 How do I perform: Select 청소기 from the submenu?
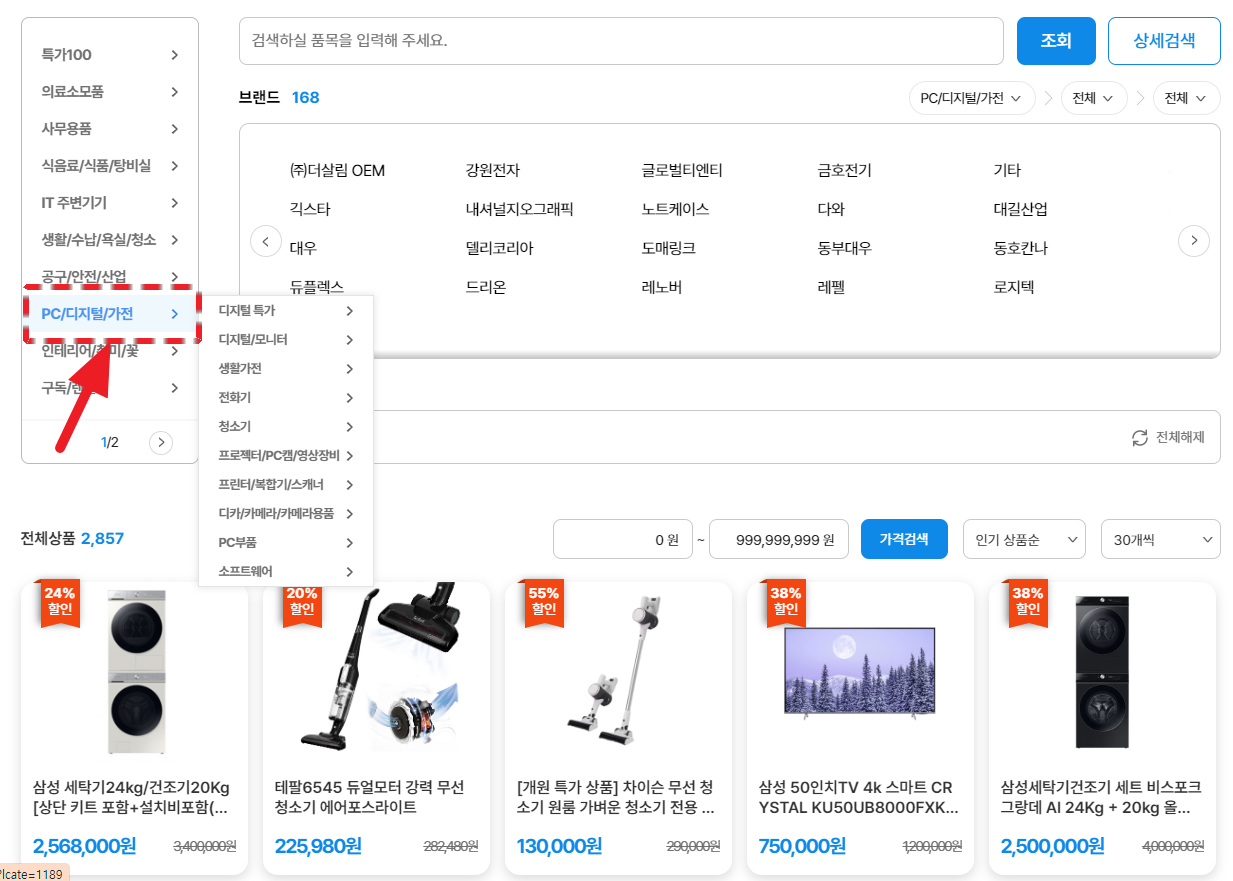pyautogui.click(x=235, y=427)
